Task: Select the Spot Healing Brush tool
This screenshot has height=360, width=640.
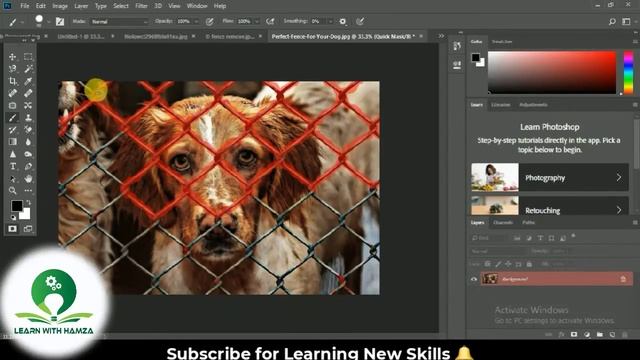Action: tap(13, 93)
